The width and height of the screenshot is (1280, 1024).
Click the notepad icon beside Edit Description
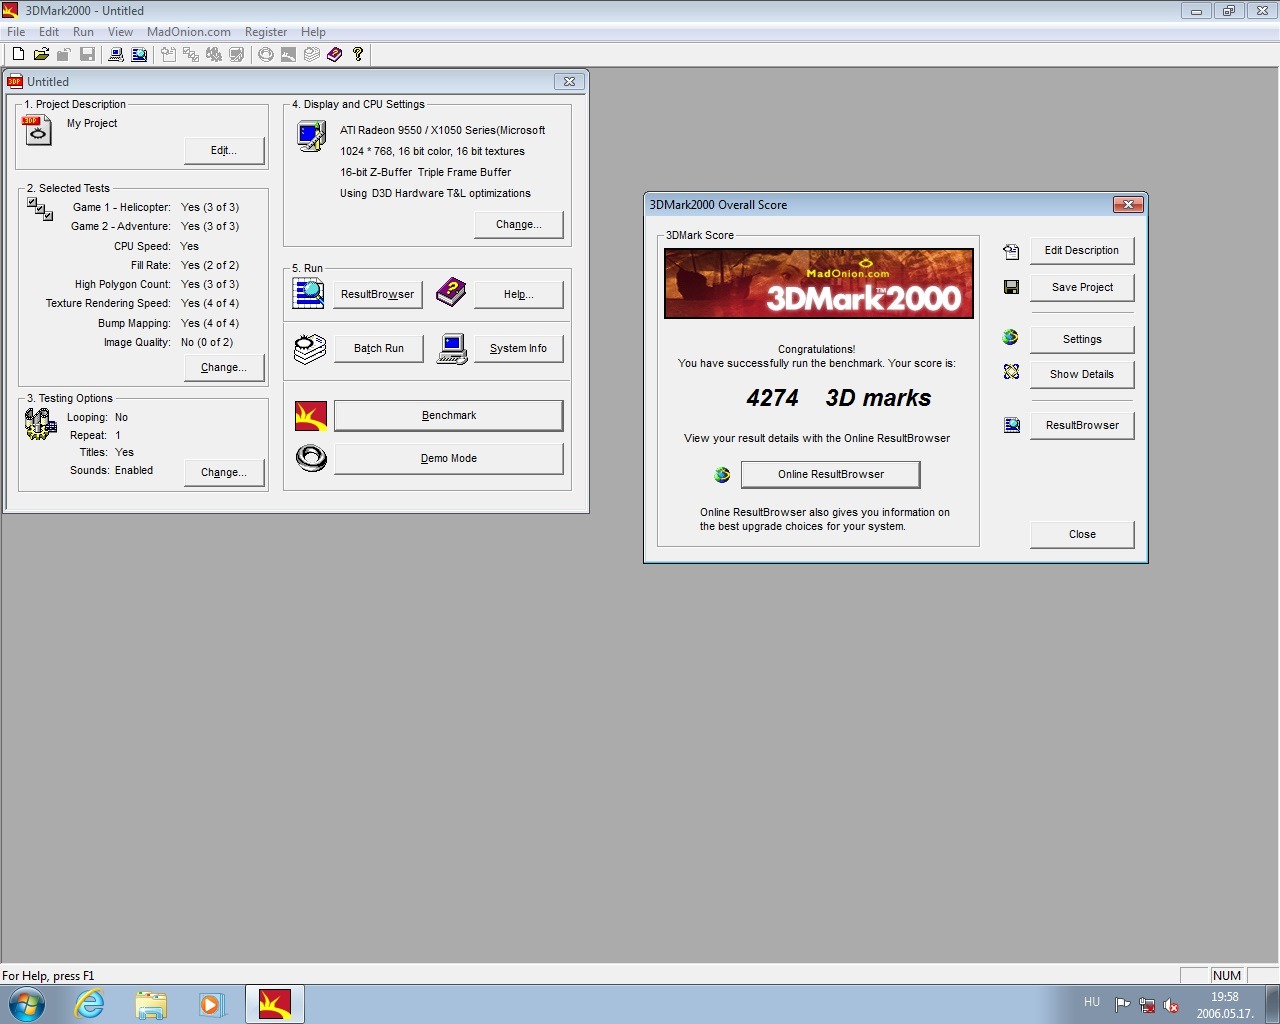coord(1011,251)
